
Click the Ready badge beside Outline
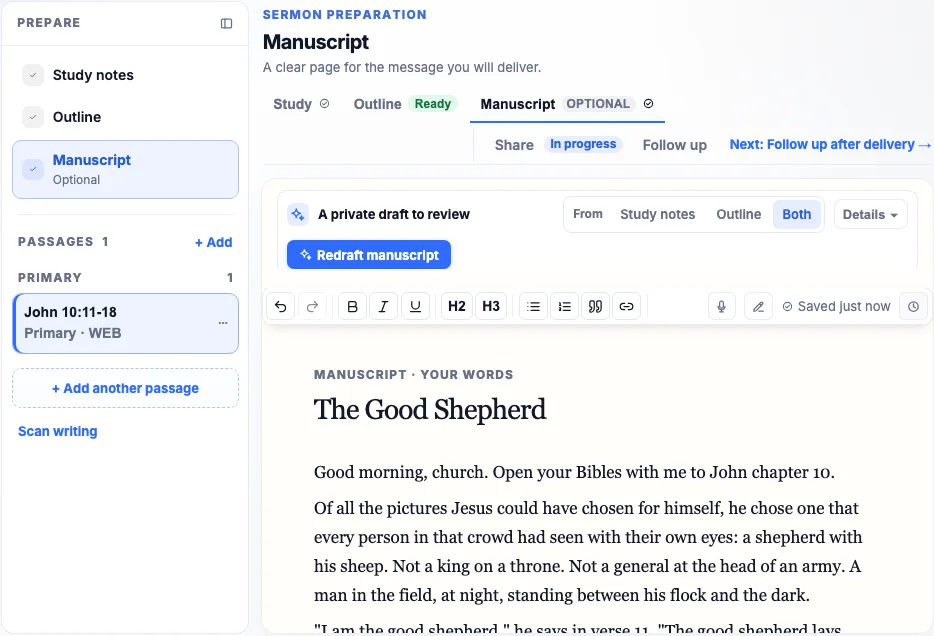click(x=432, y=104)
